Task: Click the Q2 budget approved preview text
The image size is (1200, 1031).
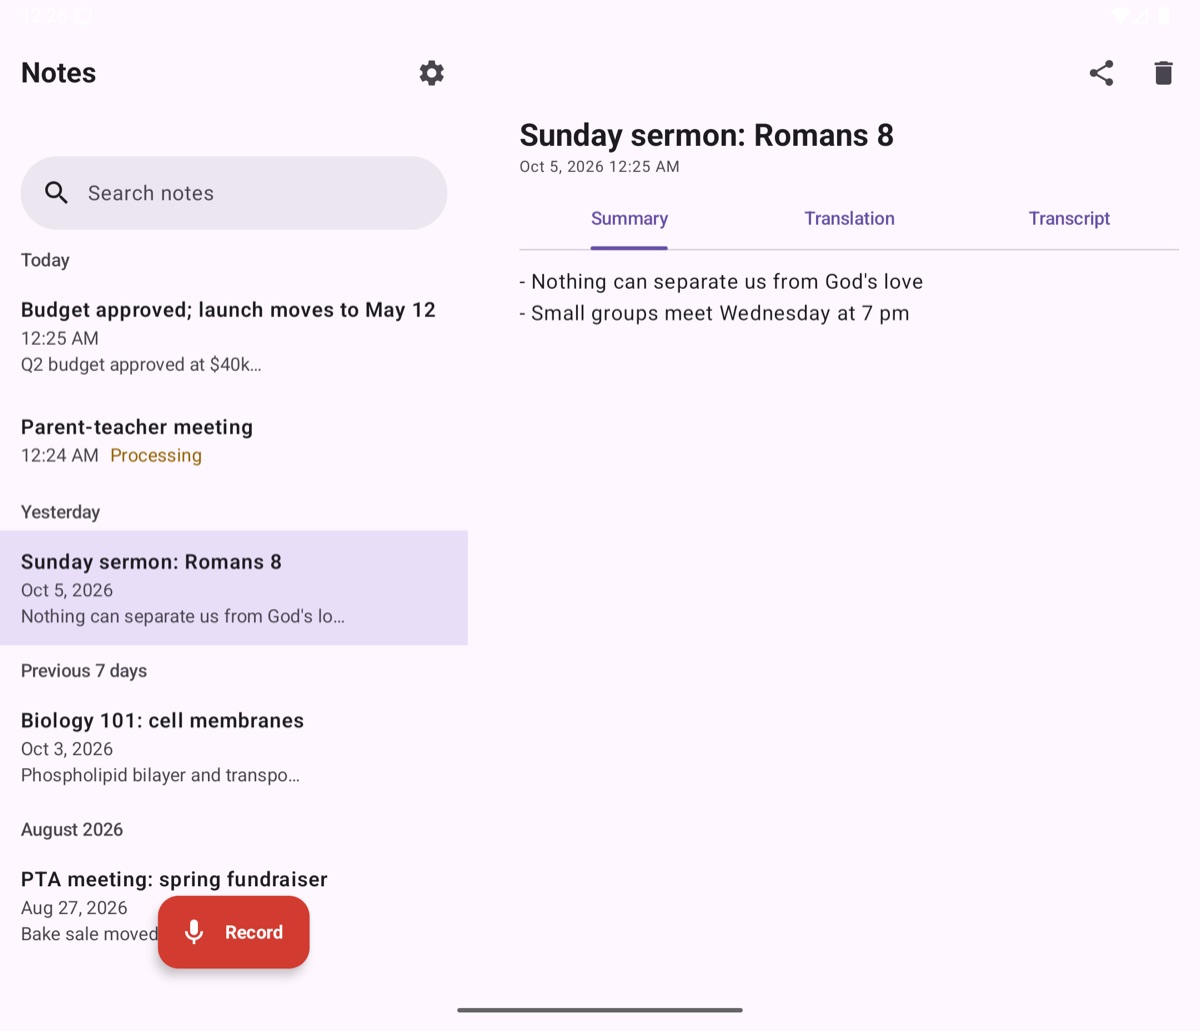Action: tap(141, 365)
